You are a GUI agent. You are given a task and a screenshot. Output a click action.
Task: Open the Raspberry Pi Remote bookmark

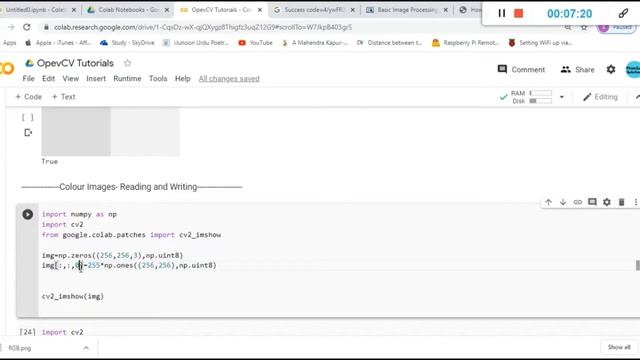pyautogui.click(x=465, y=42)
